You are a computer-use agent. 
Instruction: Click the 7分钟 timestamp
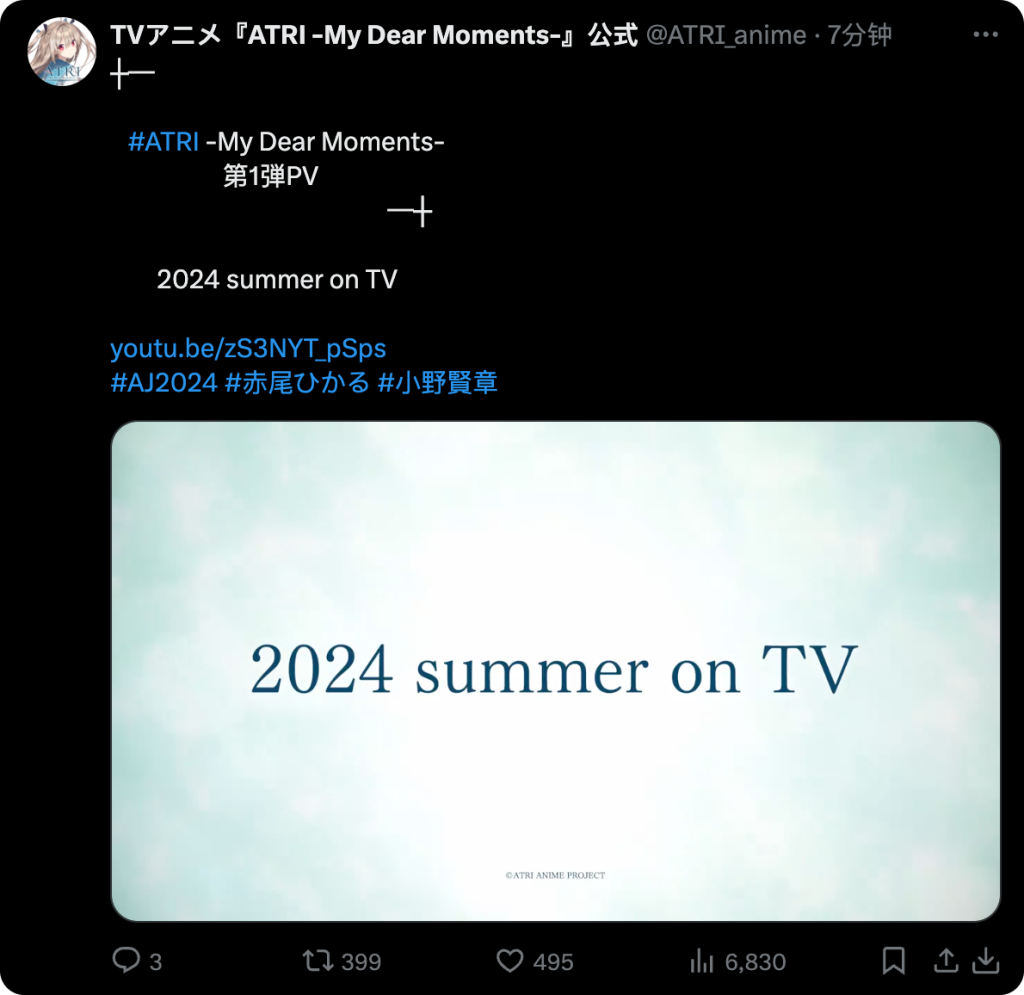point(859,35)
